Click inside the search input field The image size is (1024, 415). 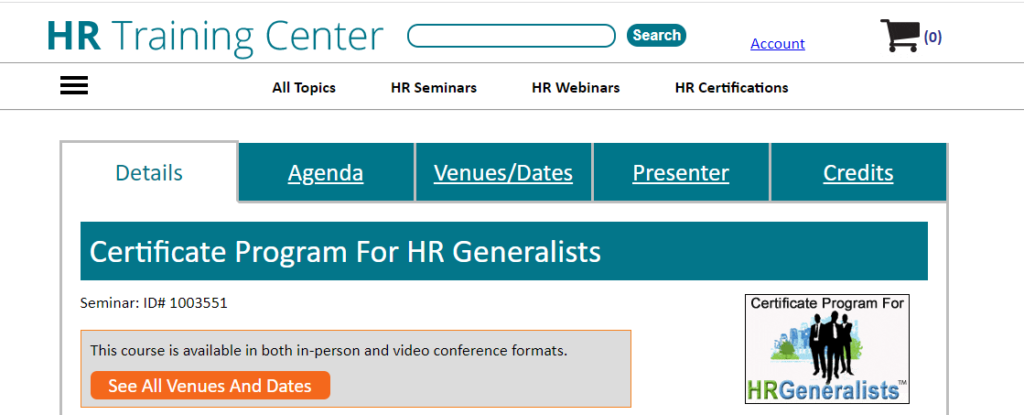[511, 36]
